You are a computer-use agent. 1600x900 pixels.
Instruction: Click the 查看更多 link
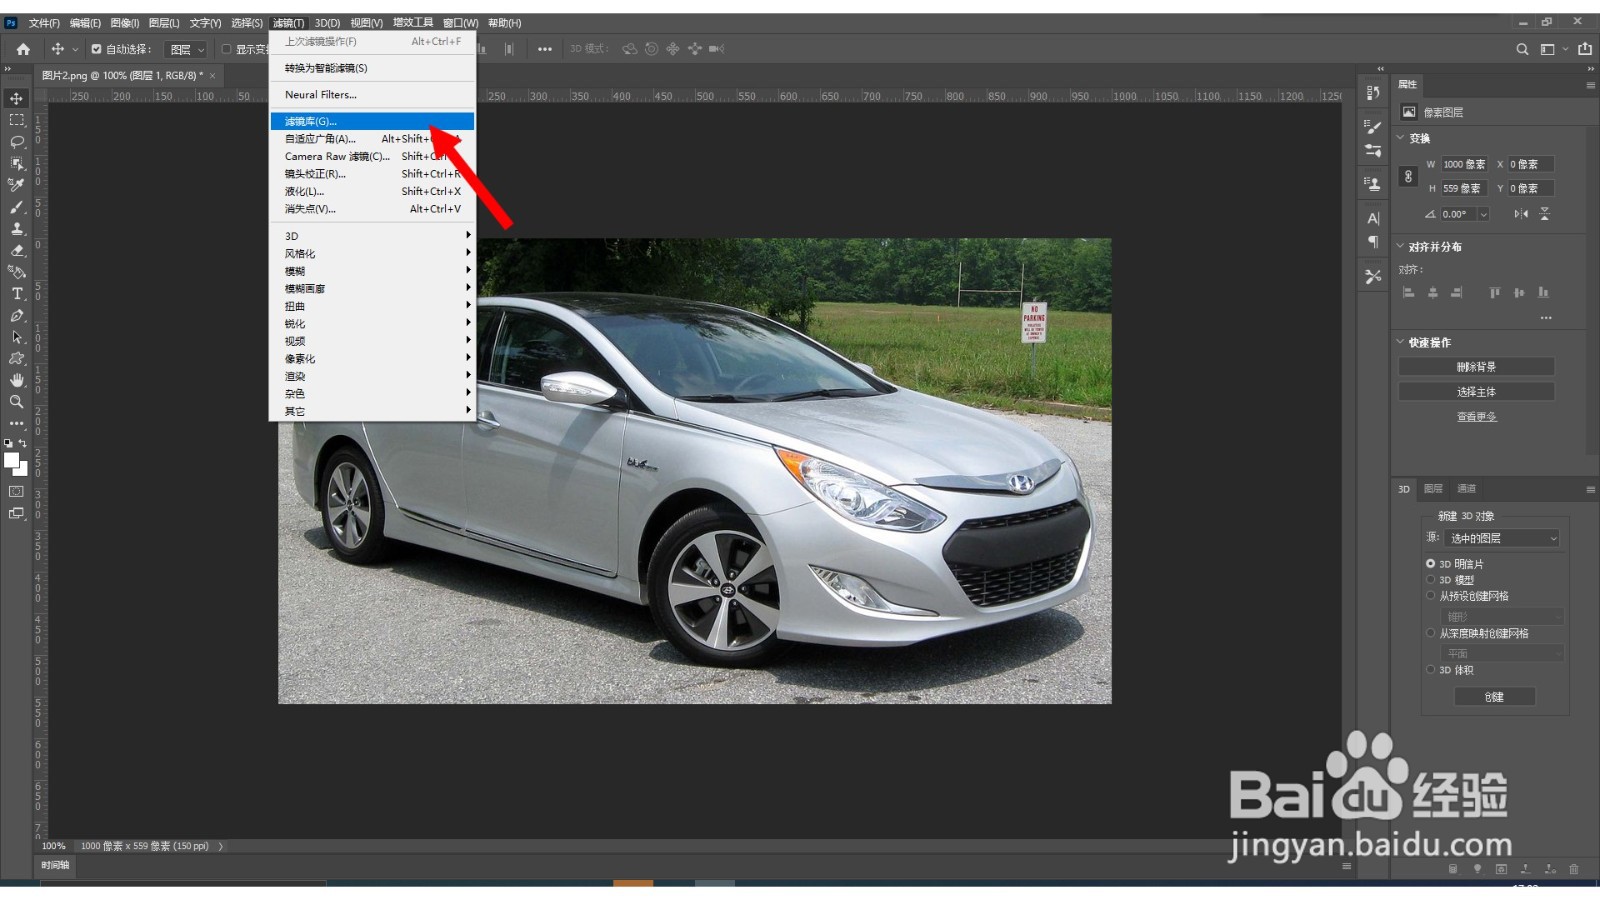[x=1476, y=417]
